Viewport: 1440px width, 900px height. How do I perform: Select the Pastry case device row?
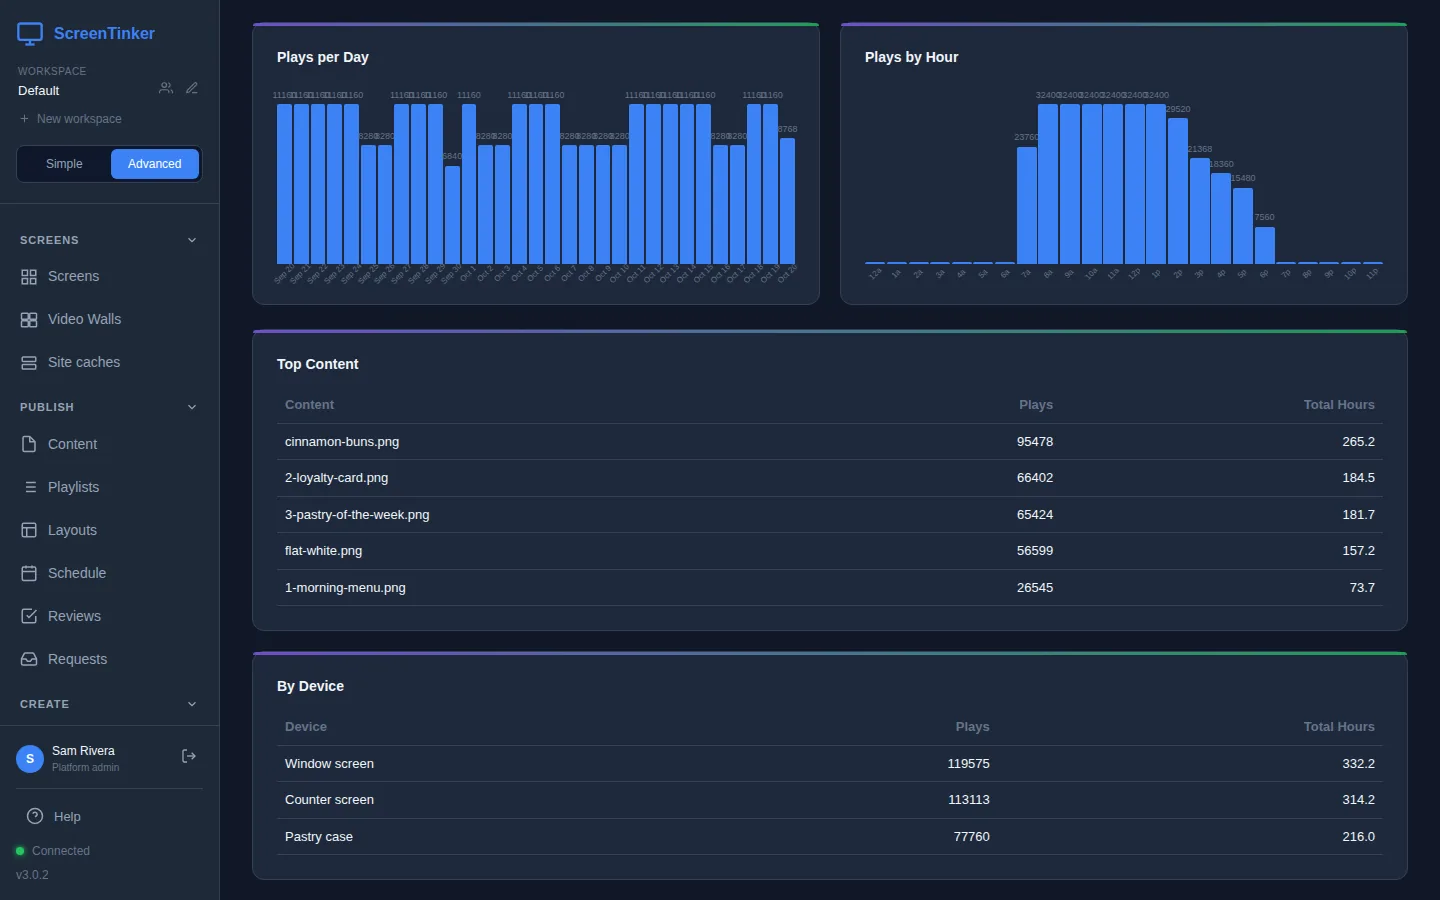[x=830, y=837]
